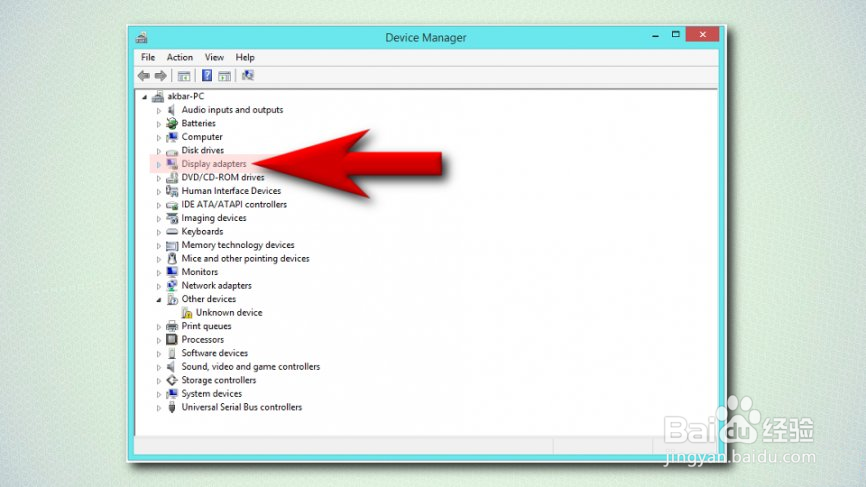Image resolution: width=866 pixels, height=487 pixels.
Task: Expand the Processors tree arrow
Action: point(159,341)
